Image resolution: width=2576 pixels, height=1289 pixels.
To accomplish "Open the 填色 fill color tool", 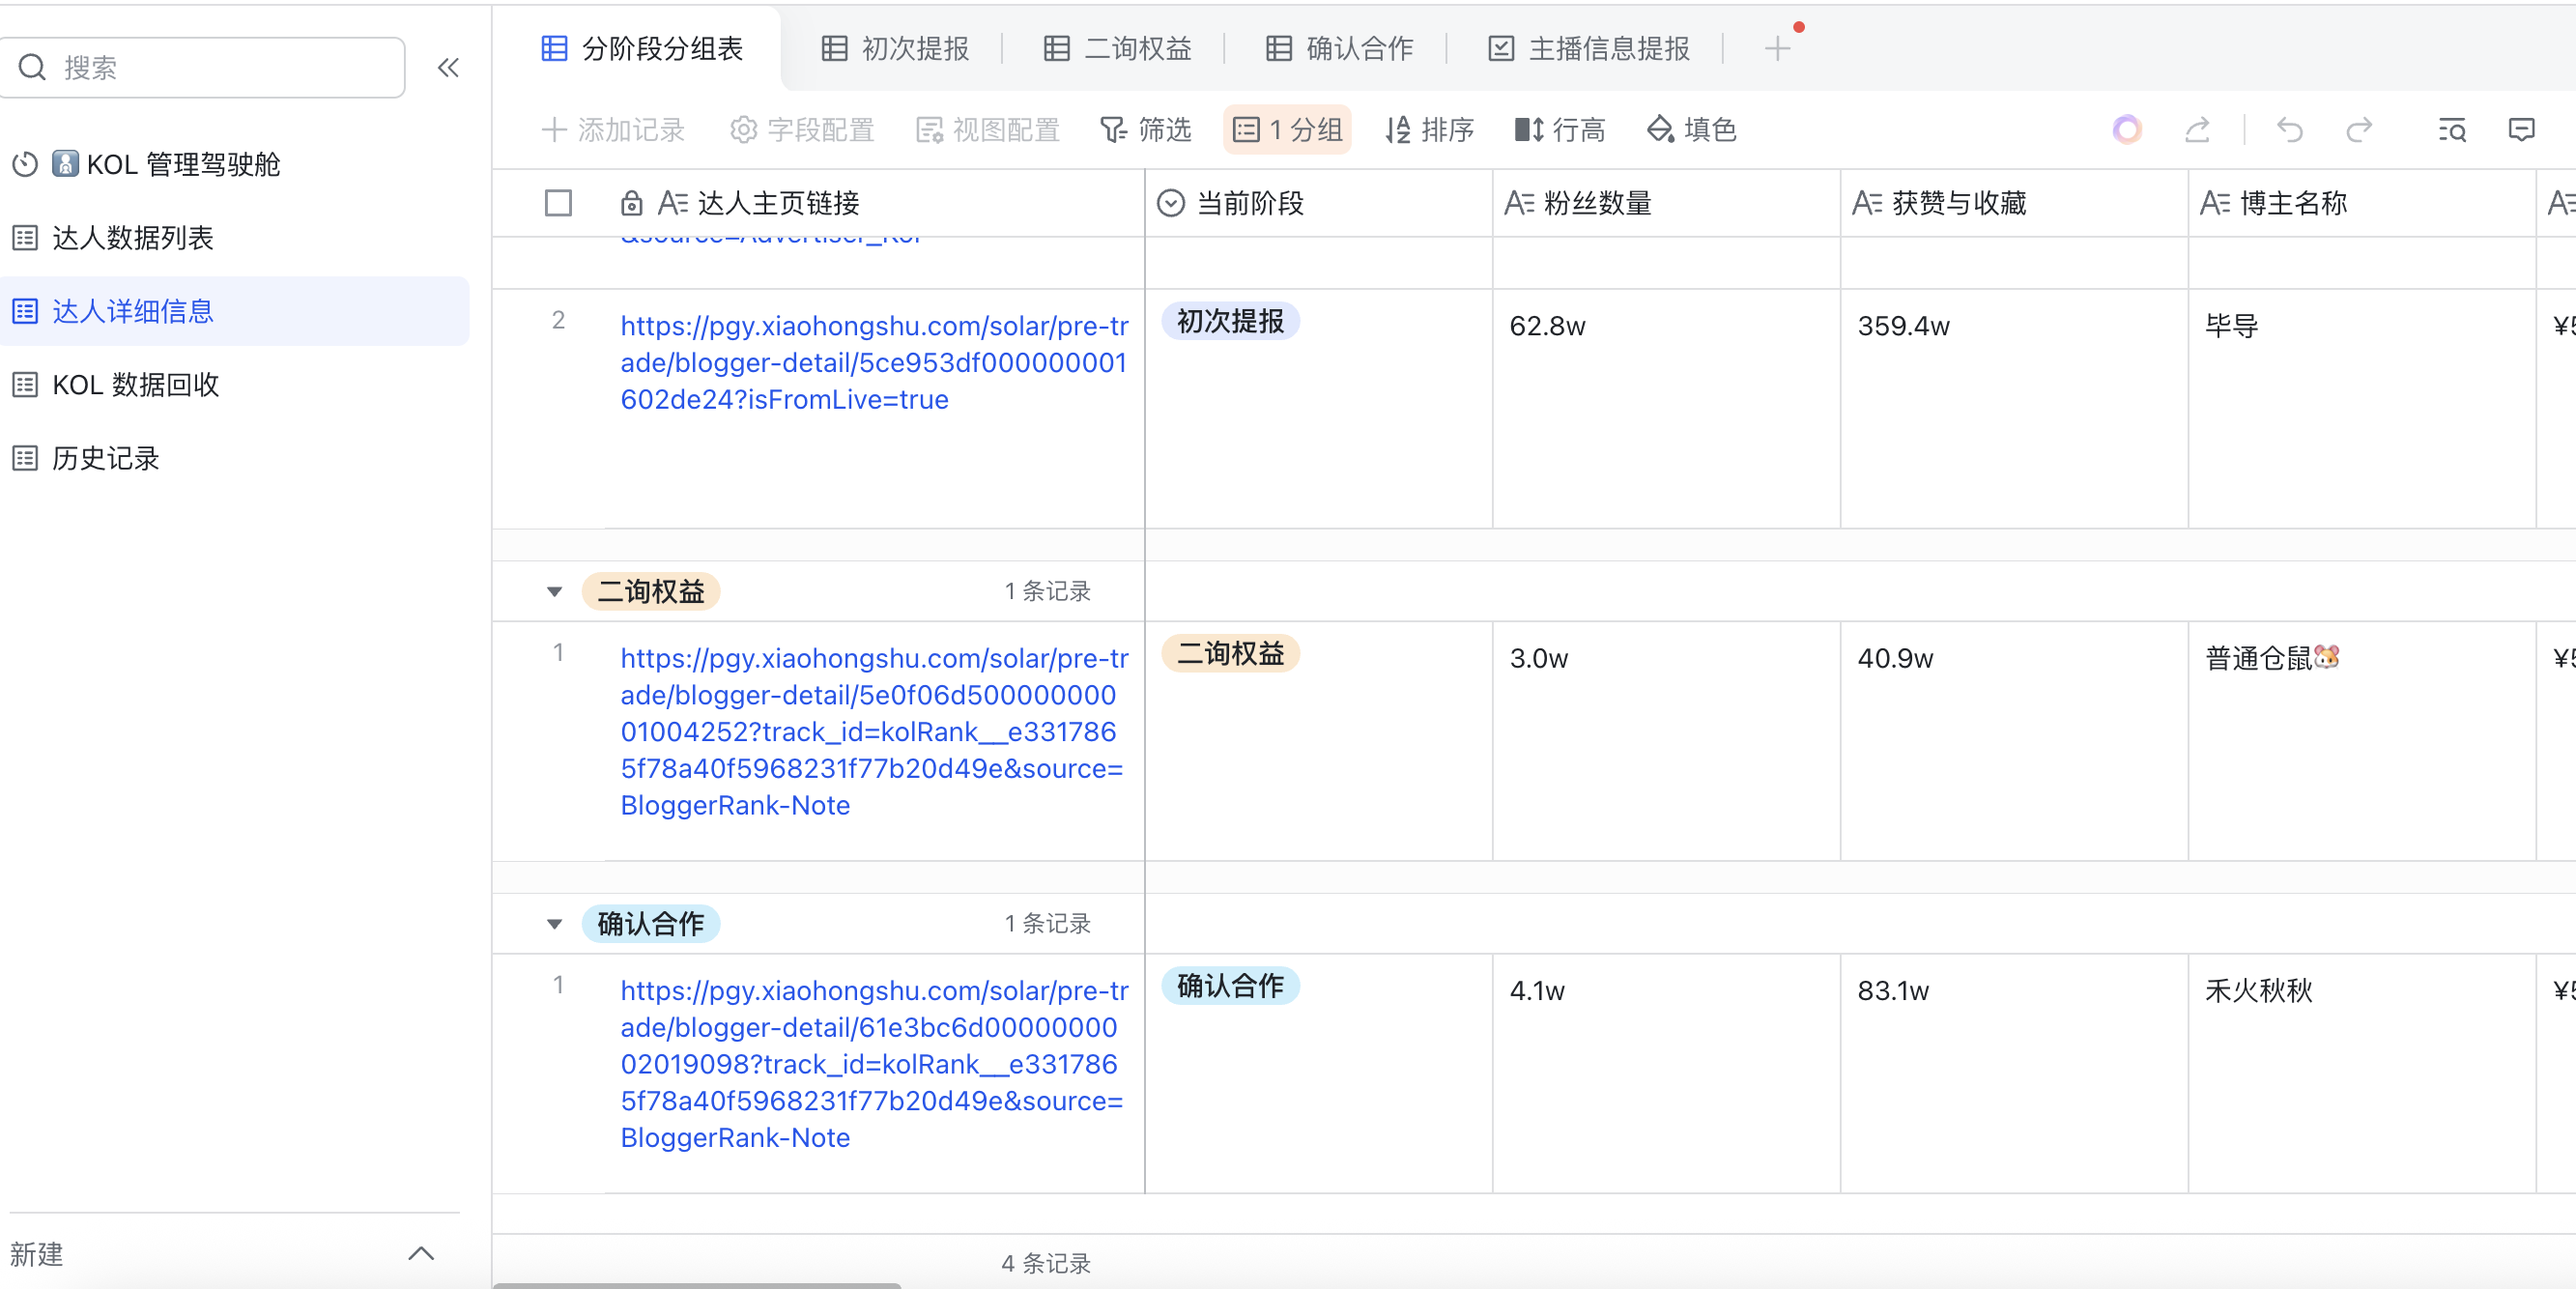I will tap(1691, 130).
